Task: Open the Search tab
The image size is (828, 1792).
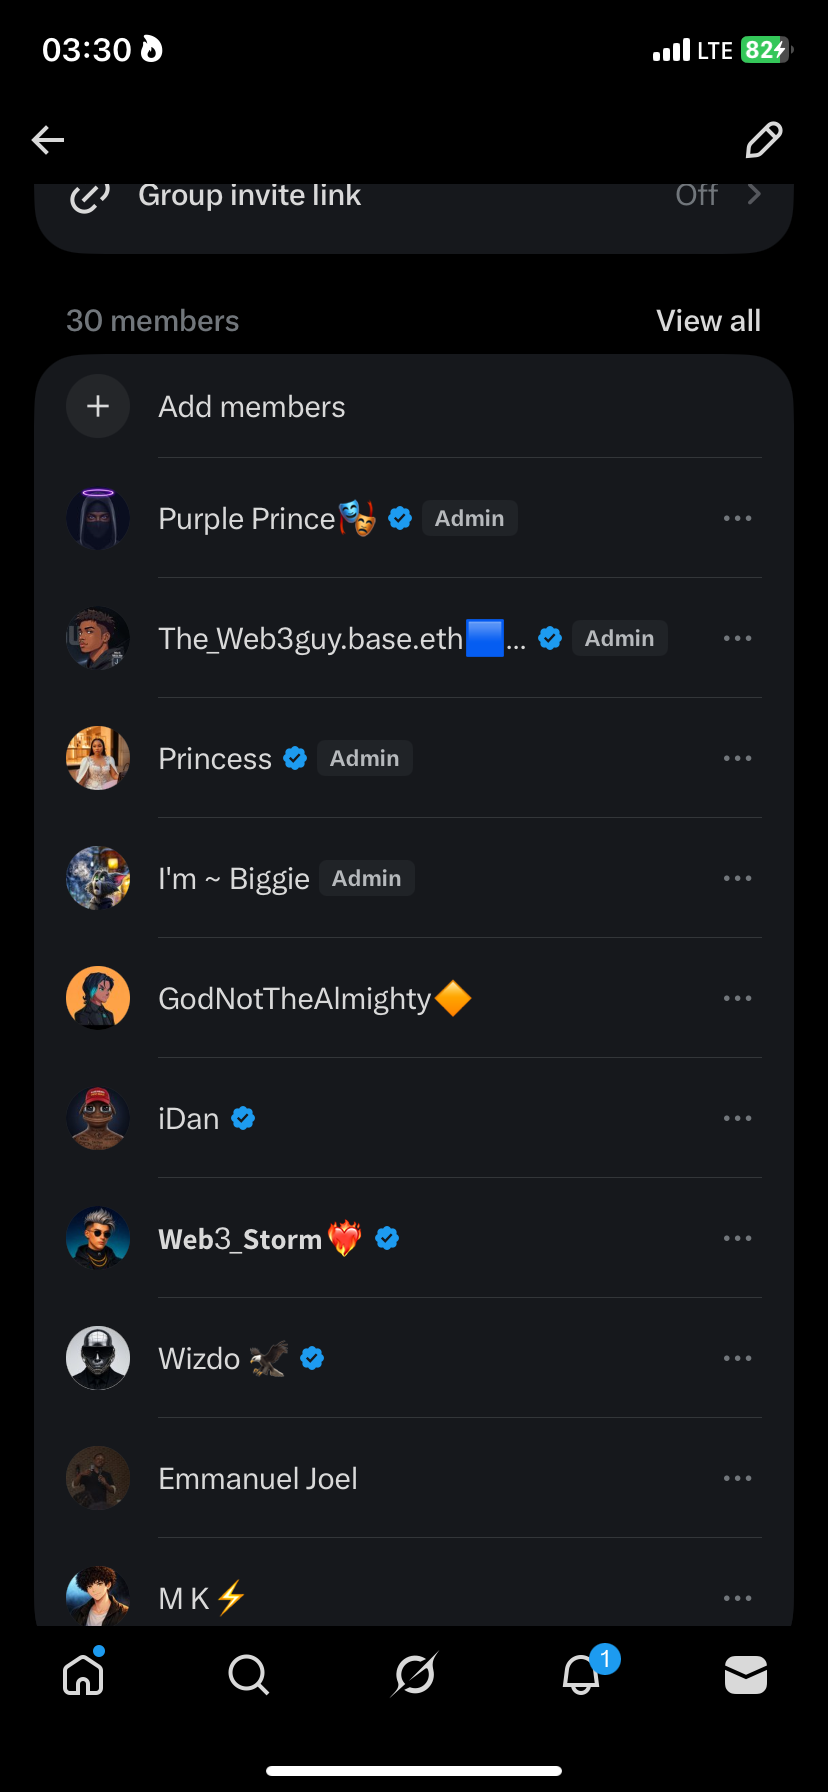Action: pos(248,1674)
